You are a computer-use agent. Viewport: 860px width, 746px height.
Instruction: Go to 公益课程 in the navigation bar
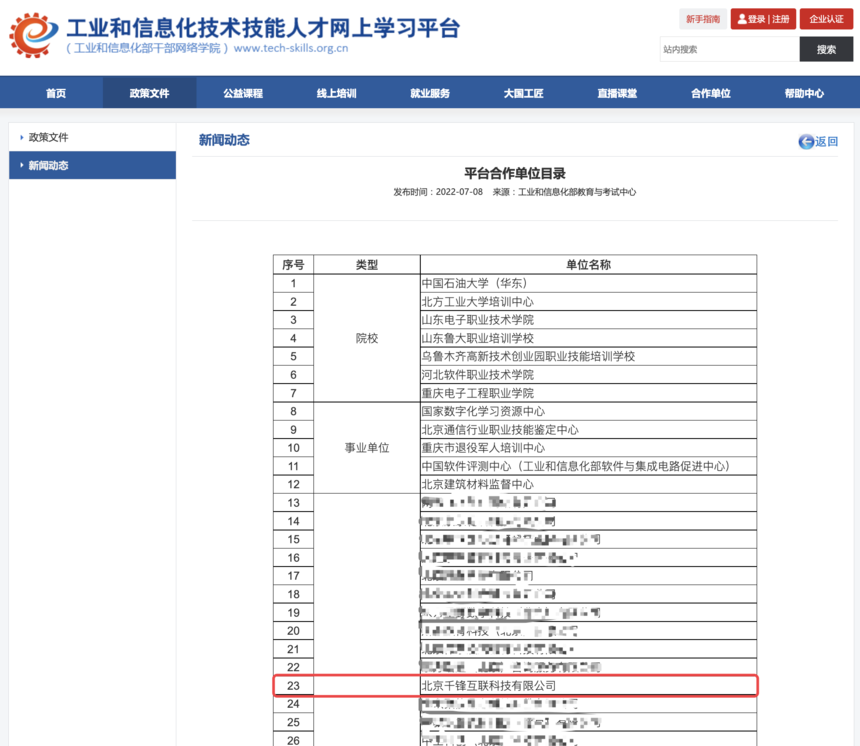243,93
